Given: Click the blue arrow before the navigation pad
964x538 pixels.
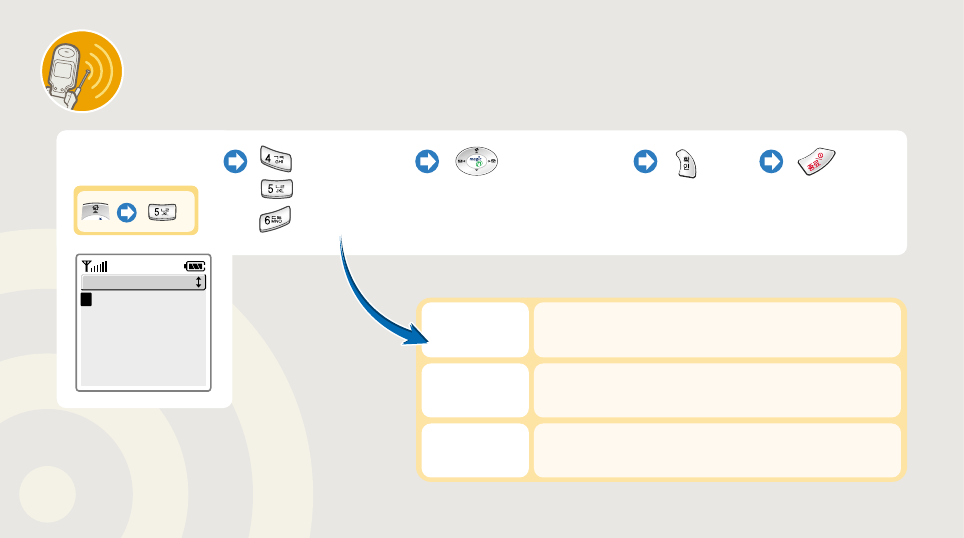Looking at the screenshot, I should (428, 163).
